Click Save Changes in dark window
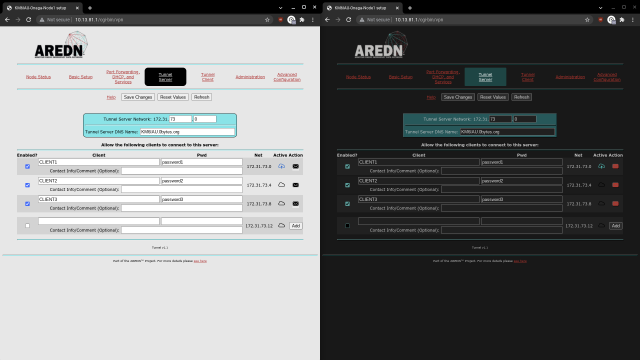640x360 pixels. point(458,97)
